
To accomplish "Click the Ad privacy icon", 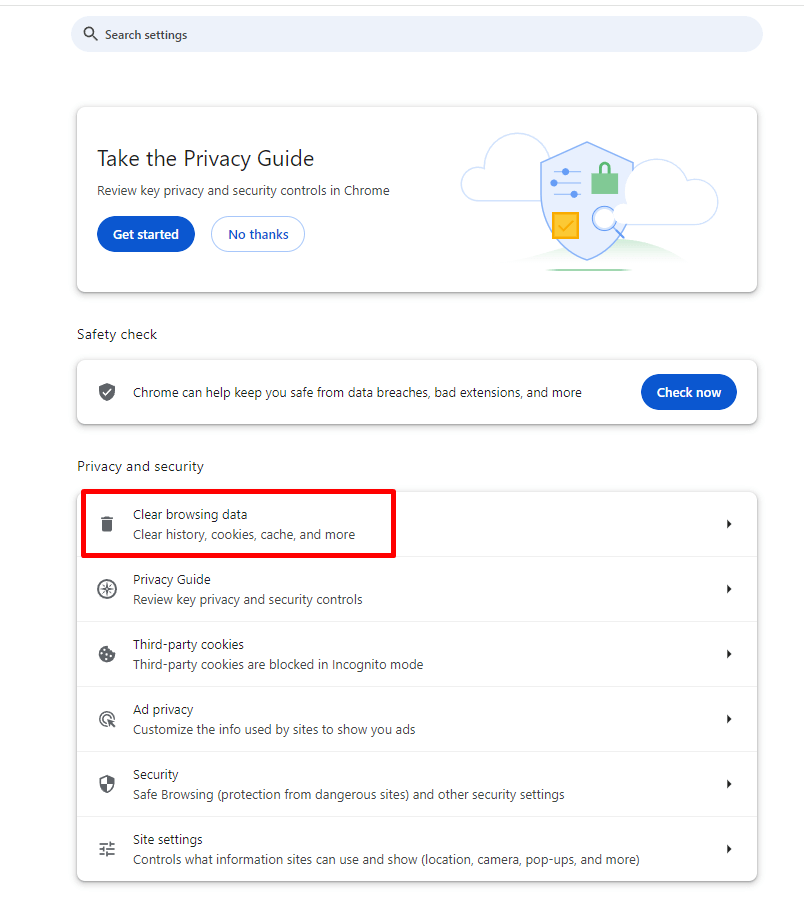I will click(x=107, y=719).
